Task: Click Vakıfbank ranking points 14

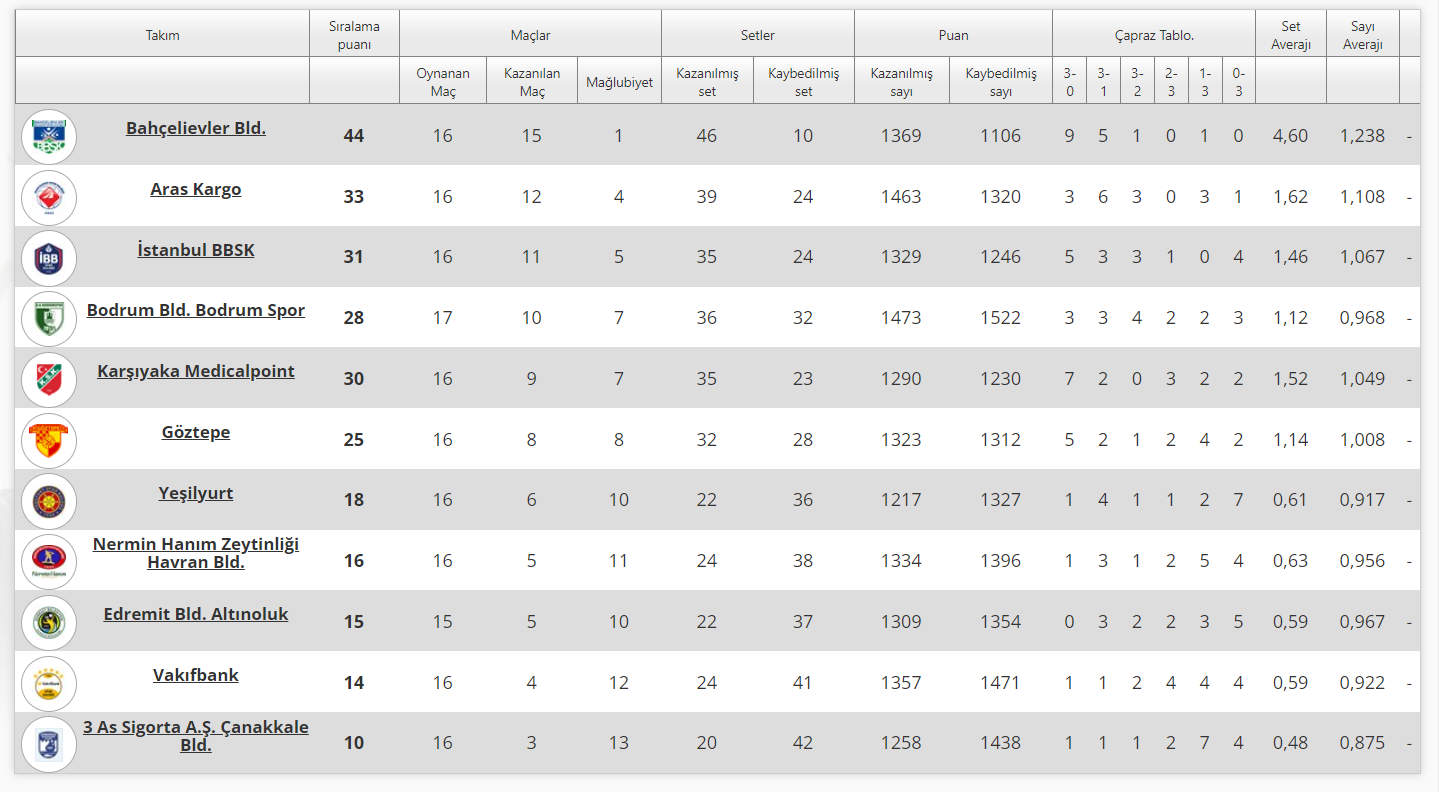Action: [x=354, y=683]
